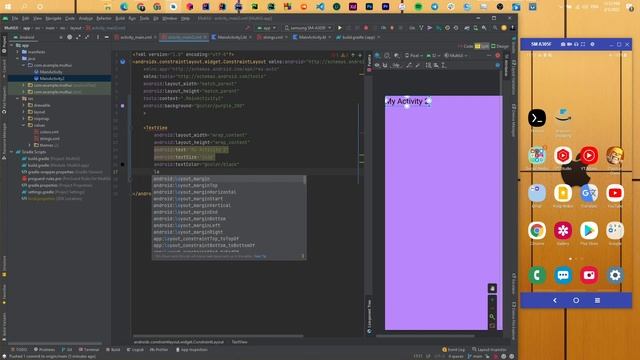640x360 pixels.
Task: Open the samsung device selector dropdown
Action: click(308, 28)
